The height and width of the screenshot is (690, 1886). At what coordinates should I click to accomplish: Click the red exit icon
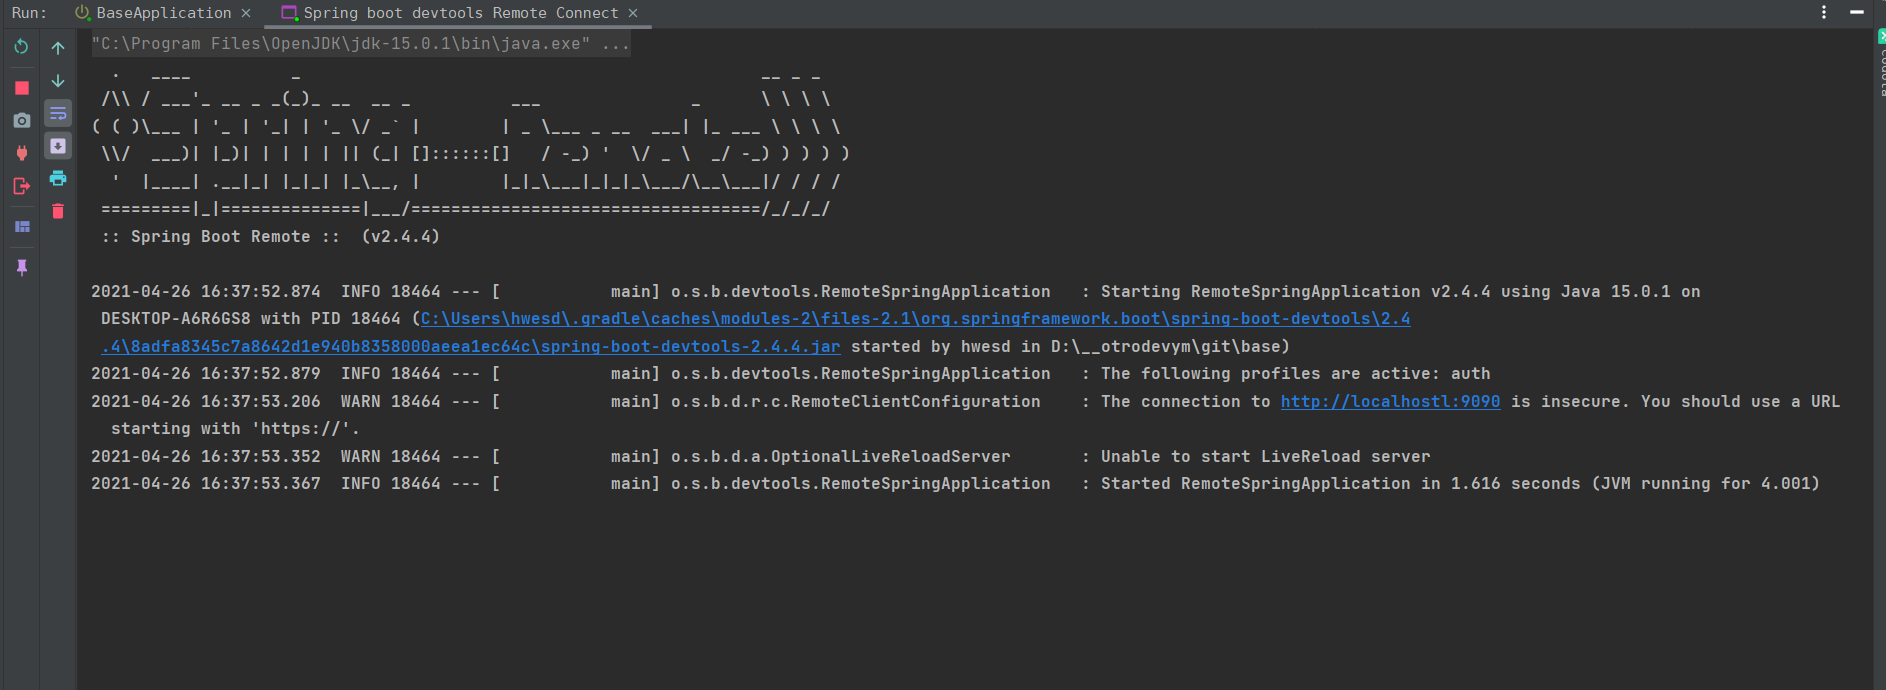[21, 186]
